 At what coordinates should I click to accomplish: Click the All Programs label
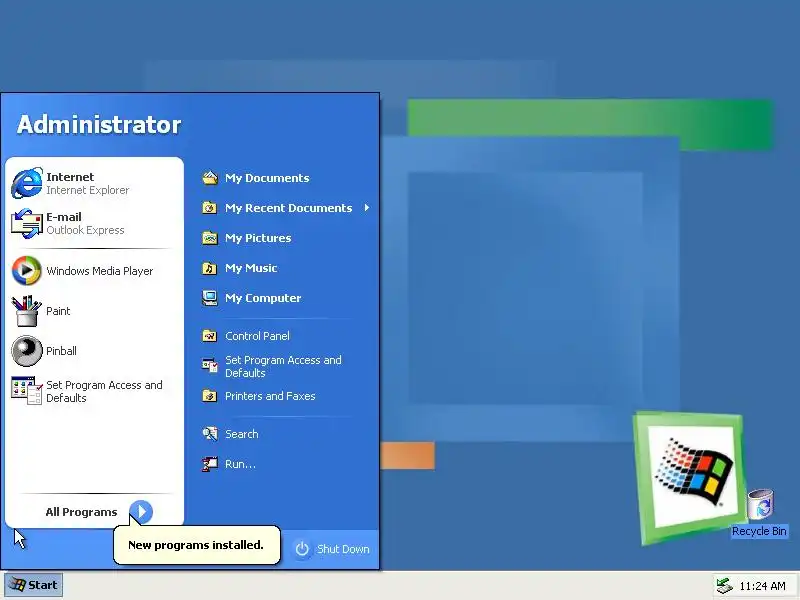pos(82,512)
